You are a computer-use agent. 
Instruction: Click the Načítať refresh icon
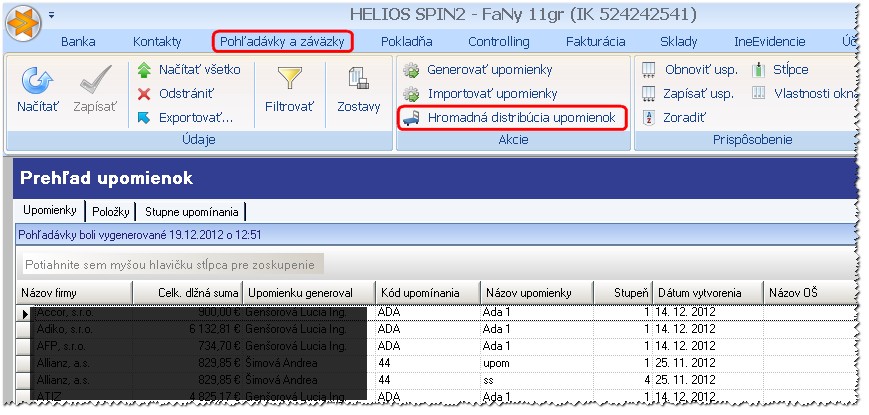[x=38, y=81]
